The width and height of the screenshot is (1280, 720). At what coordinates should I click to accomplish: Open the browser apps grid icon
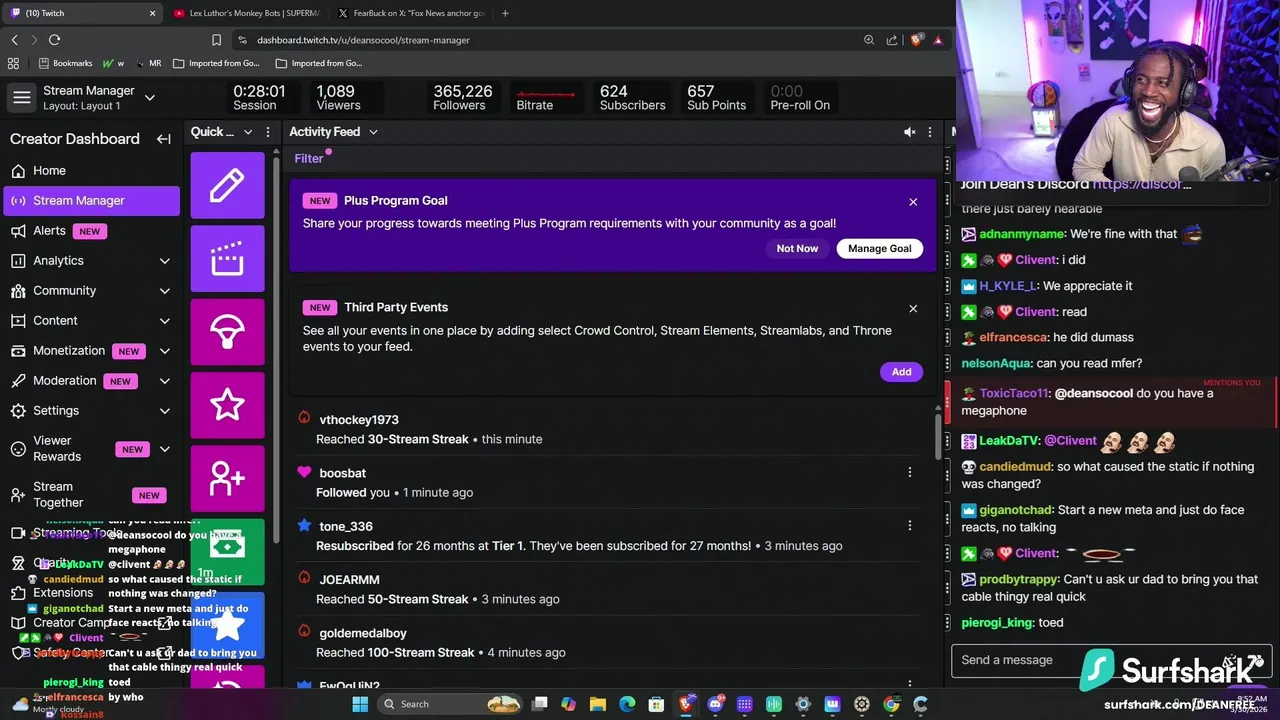tap(13, 63)
